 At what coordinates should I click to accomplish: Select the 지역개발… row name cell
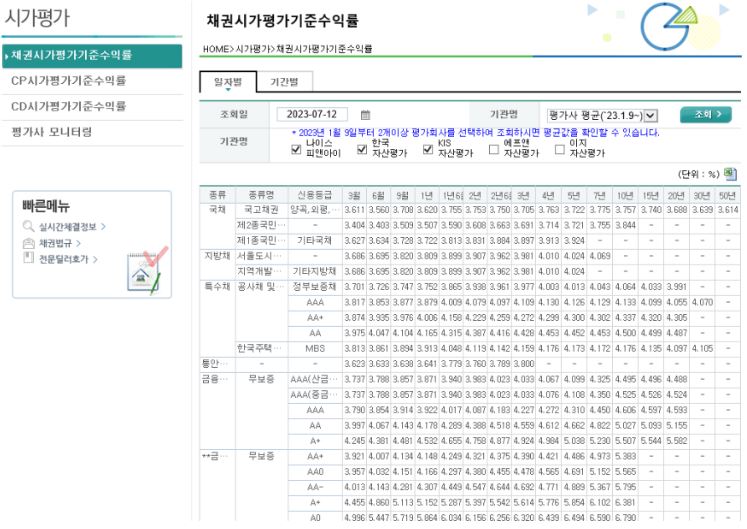(x=261, y=272)
